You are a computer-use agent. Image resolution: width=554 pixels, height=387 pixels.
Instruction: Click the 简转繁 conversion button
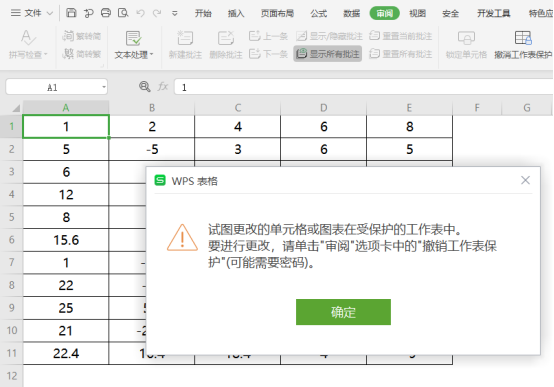[x=82, y=54]
